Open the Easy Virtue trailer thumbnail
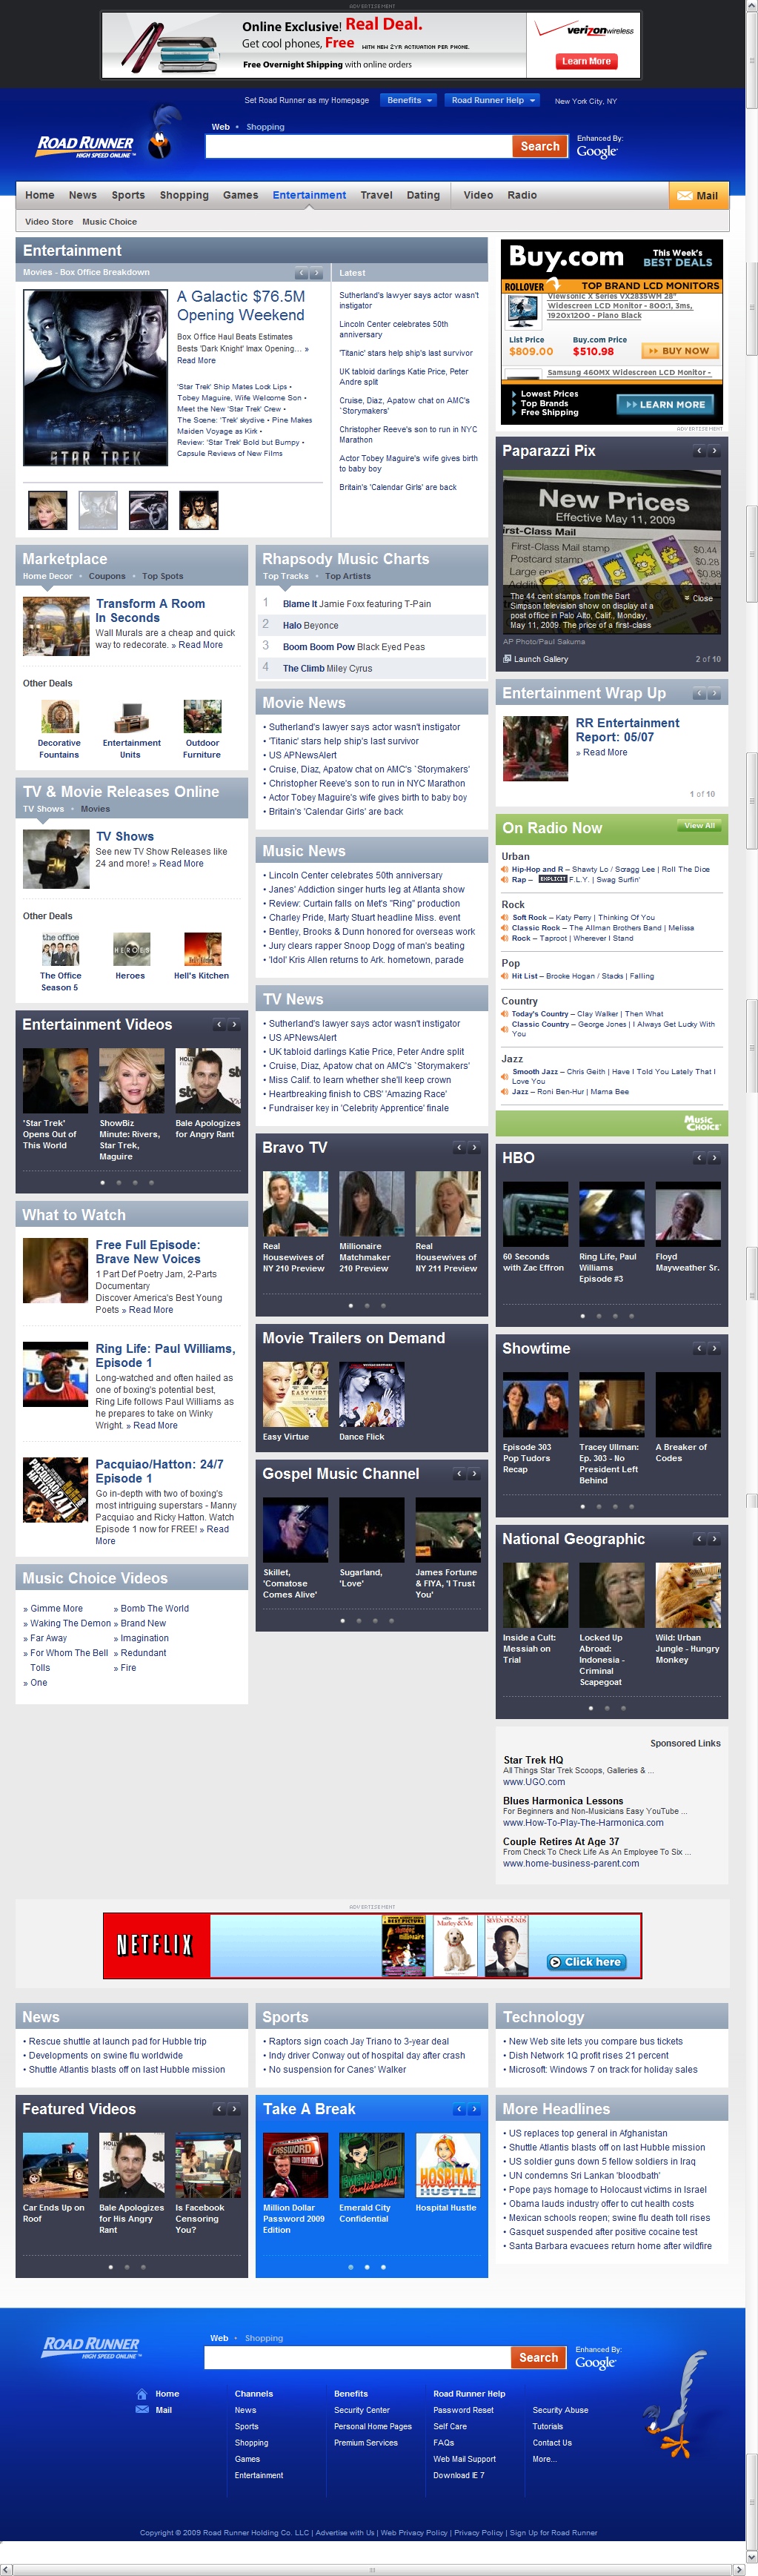The height and width of the screenshot is (2576, 758). [295, 1394]
